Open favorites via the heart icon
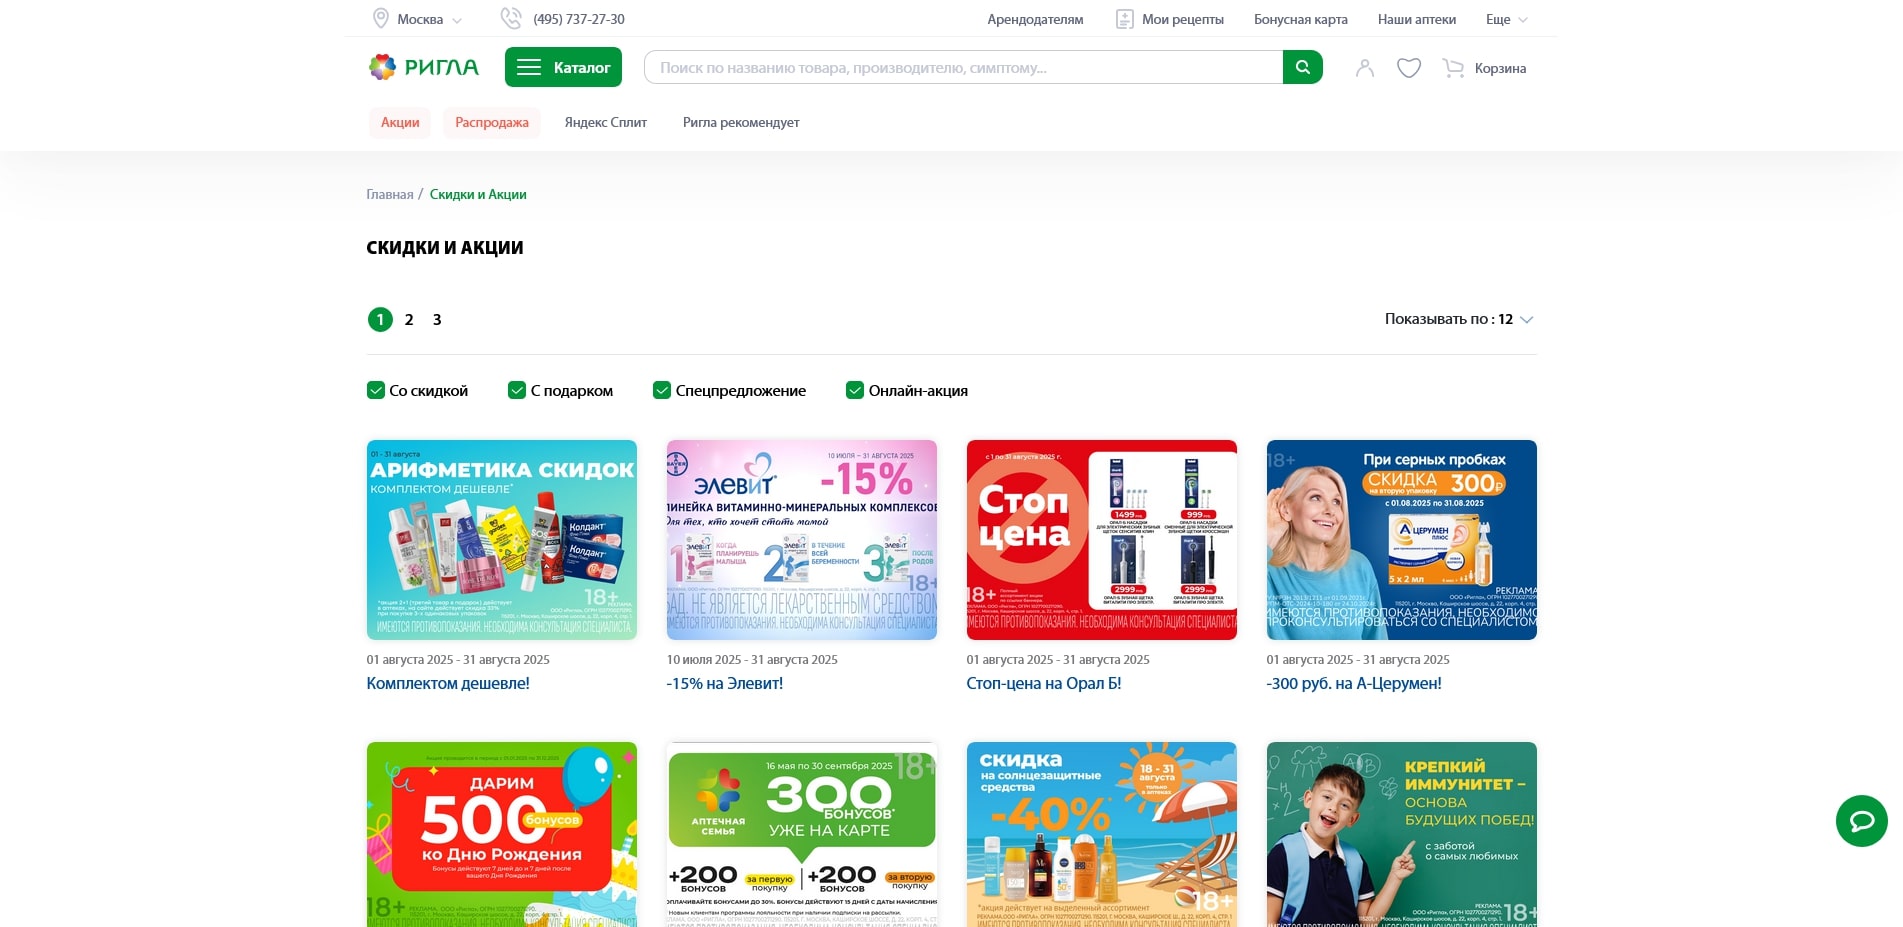 coord(1409,68)
